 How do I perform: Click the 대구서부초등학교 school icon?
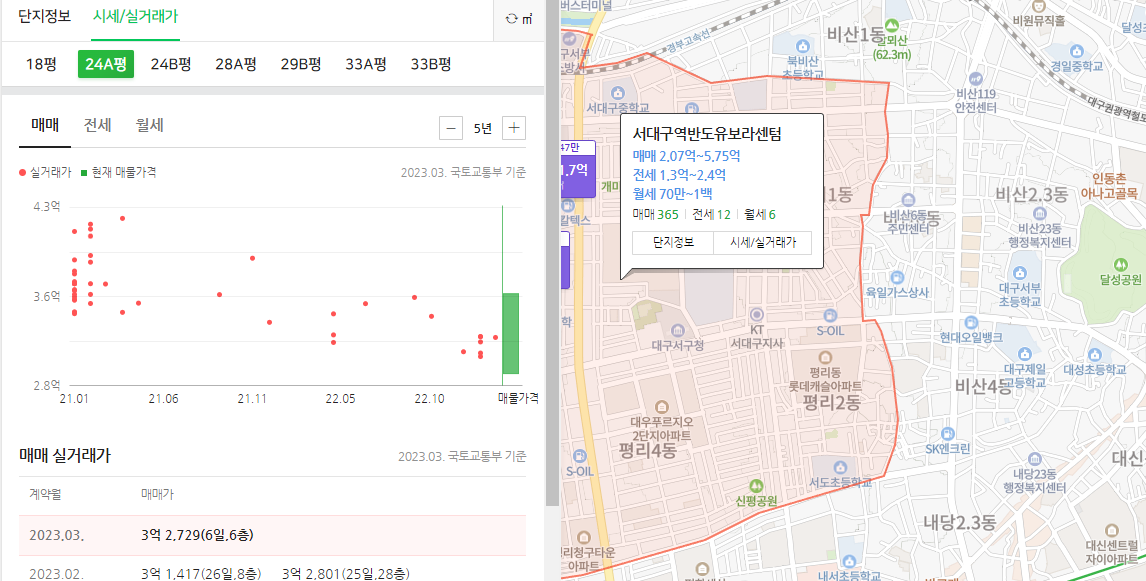1019,273
